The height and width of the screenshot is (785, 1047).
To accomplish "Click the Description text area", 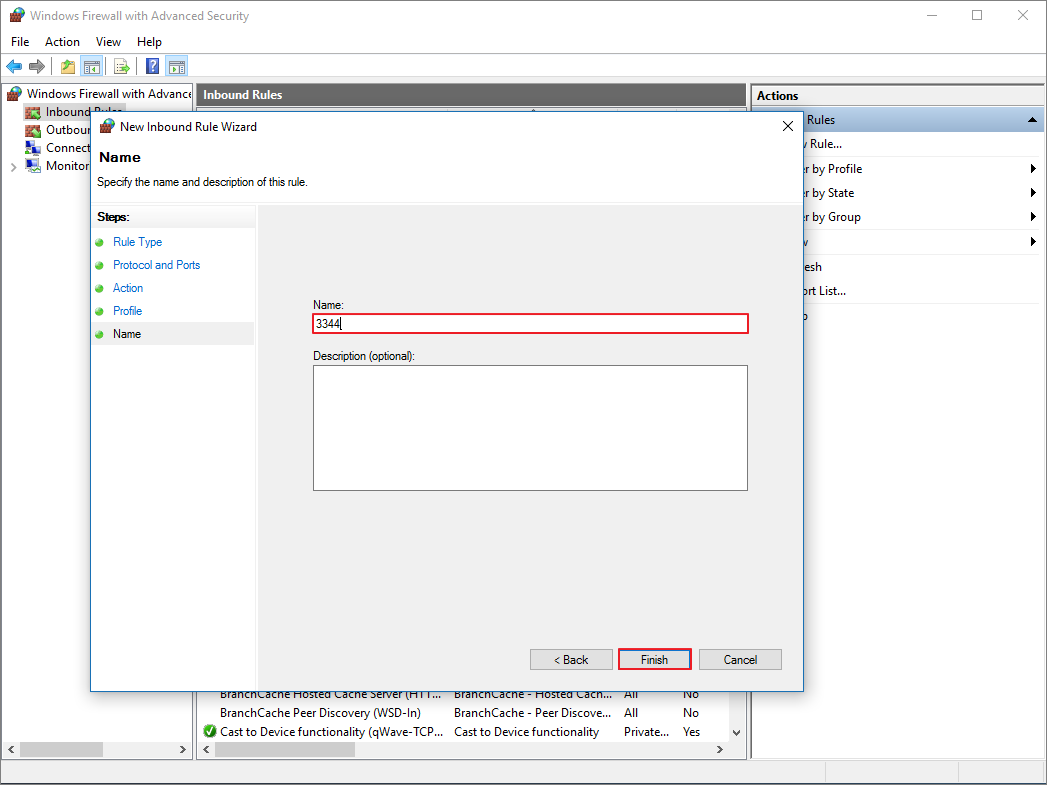I will click(x=530, y=428).
